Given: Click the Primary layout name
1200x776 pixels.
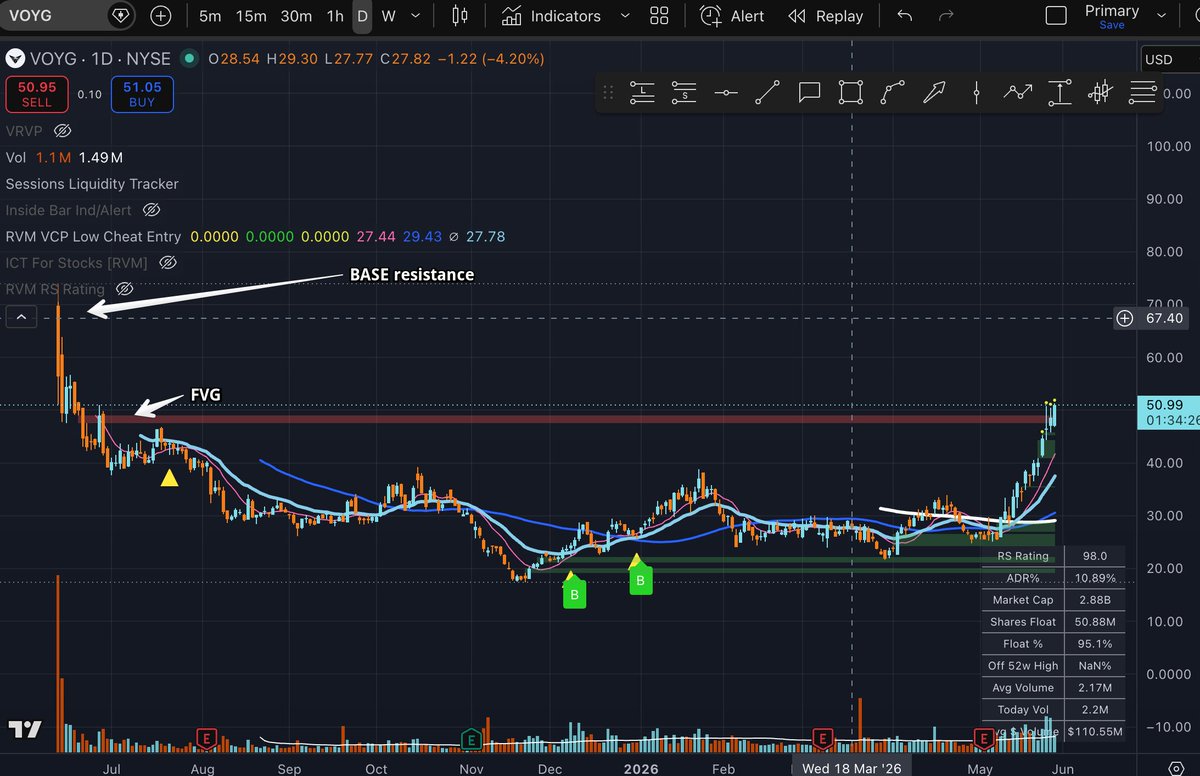Looking at the screenshot, I should coord(1111,10).
